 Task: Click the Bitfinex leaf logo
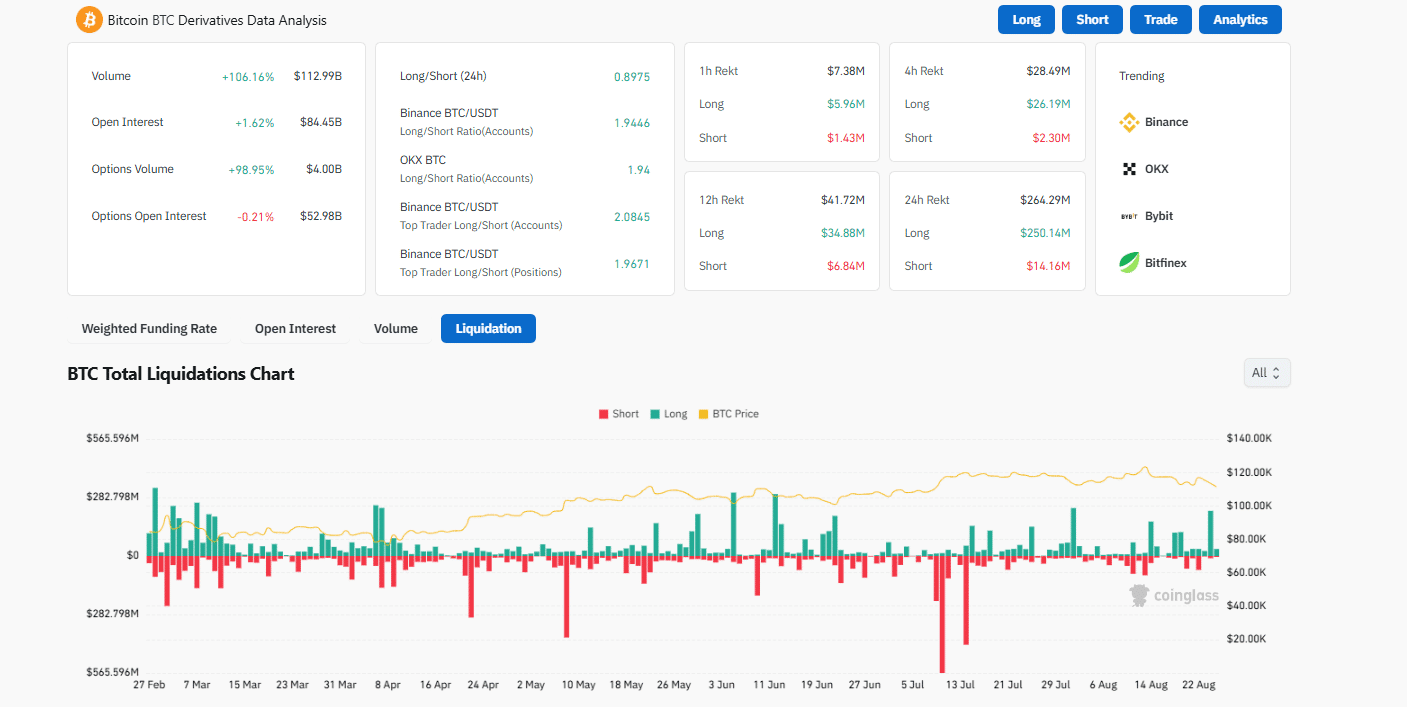click(1129, 262)
